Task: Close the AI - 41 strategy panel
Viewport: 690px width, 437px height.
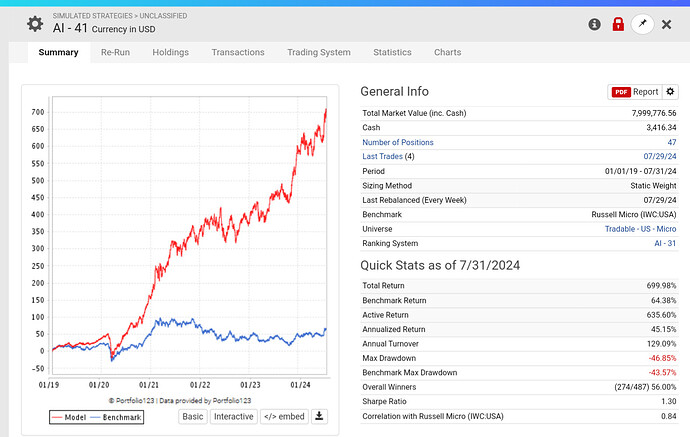Action: pyautogui.click(x=666, y=25)
